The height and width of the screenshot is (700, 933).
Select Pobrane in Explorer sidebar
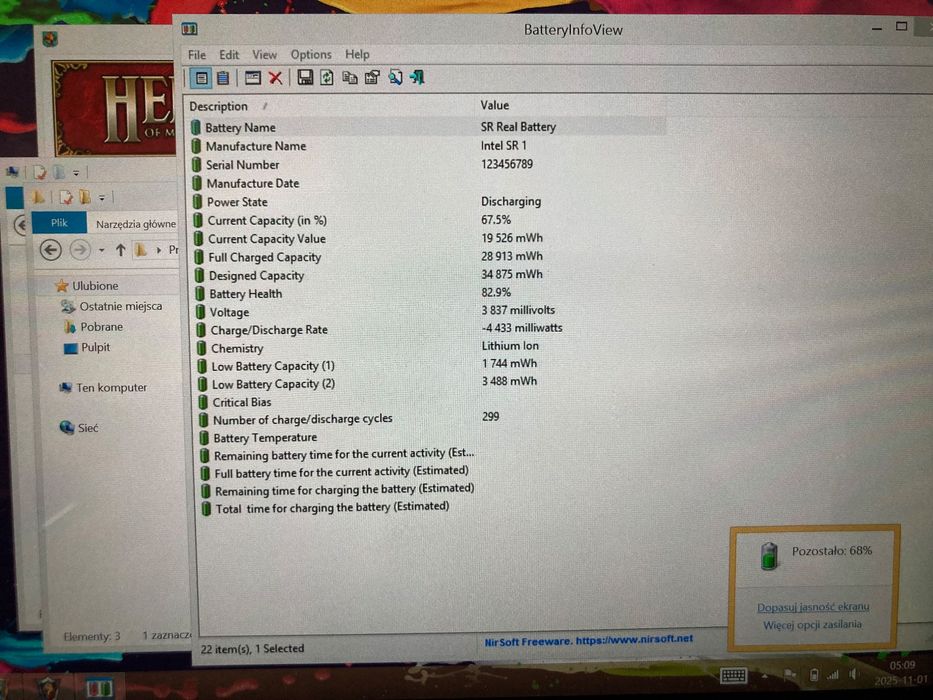click(93, 327)
